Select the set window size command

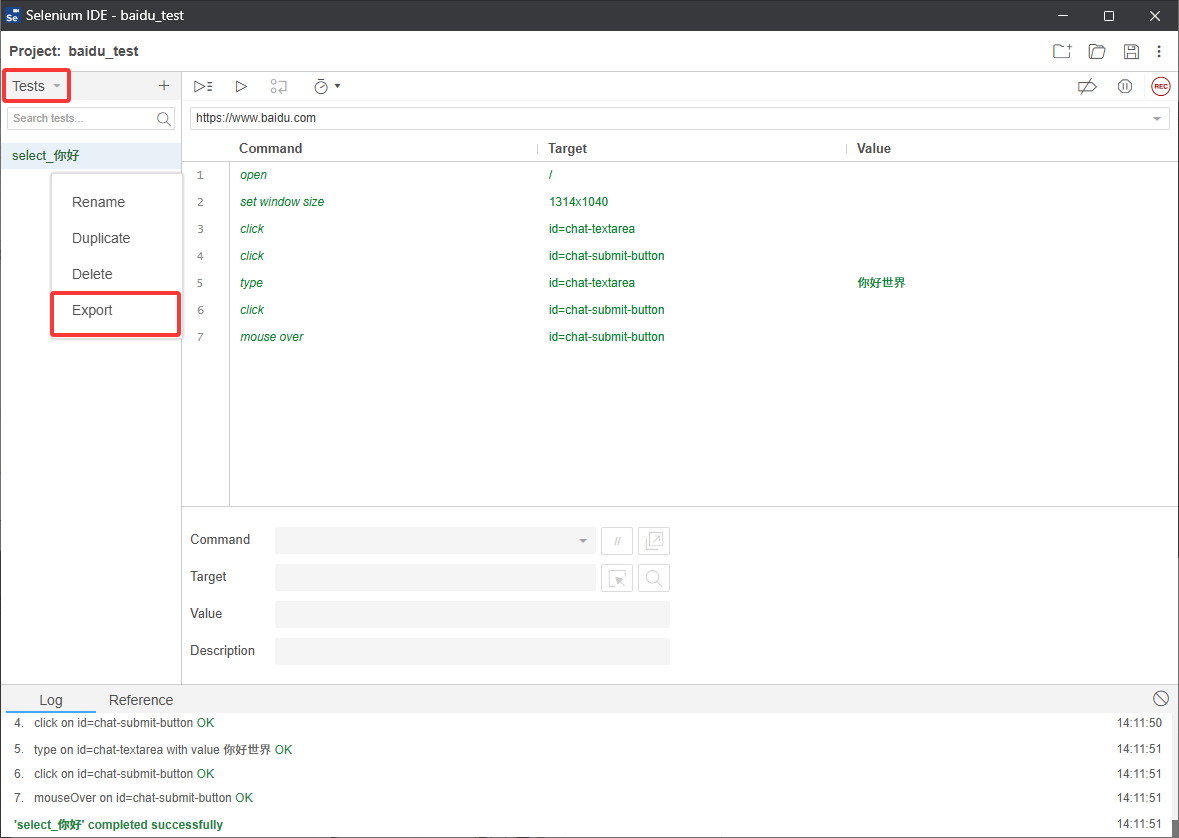pyautogui.click(x=282, y=202)
